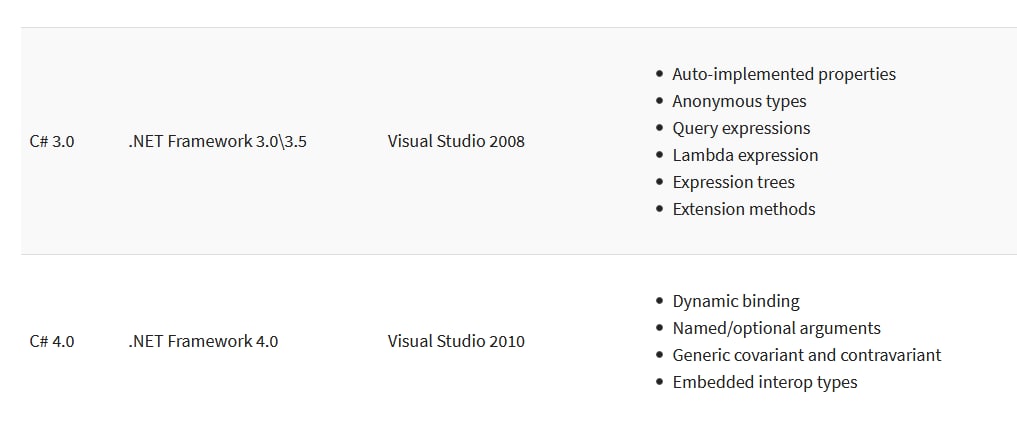Click the C# 3.0 version cell
Image resolution: width=1017 pixels, height=424 pixels.
[x=52, y=141]
